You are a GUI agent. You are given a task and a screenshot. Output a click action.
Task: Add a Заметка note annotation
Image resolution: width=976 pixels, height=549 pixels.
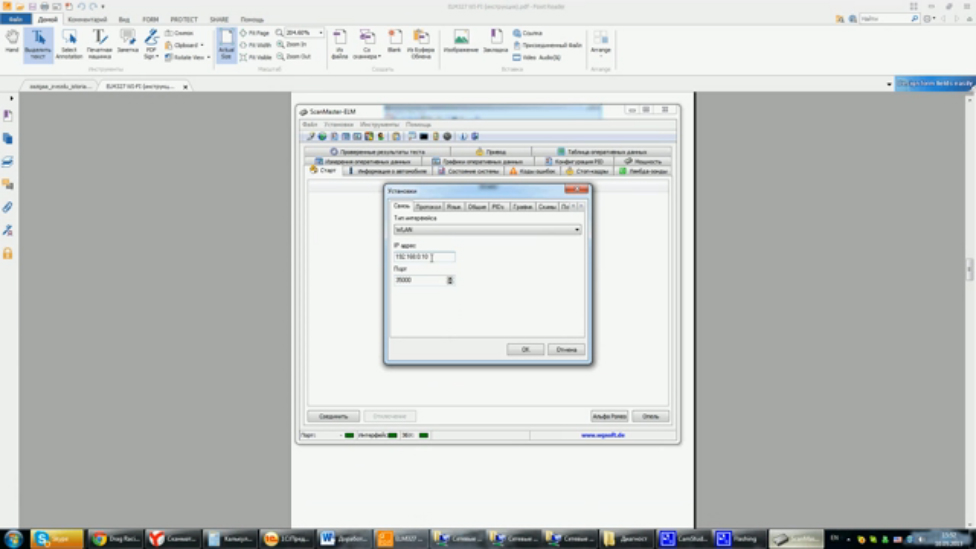click(128, 41)
